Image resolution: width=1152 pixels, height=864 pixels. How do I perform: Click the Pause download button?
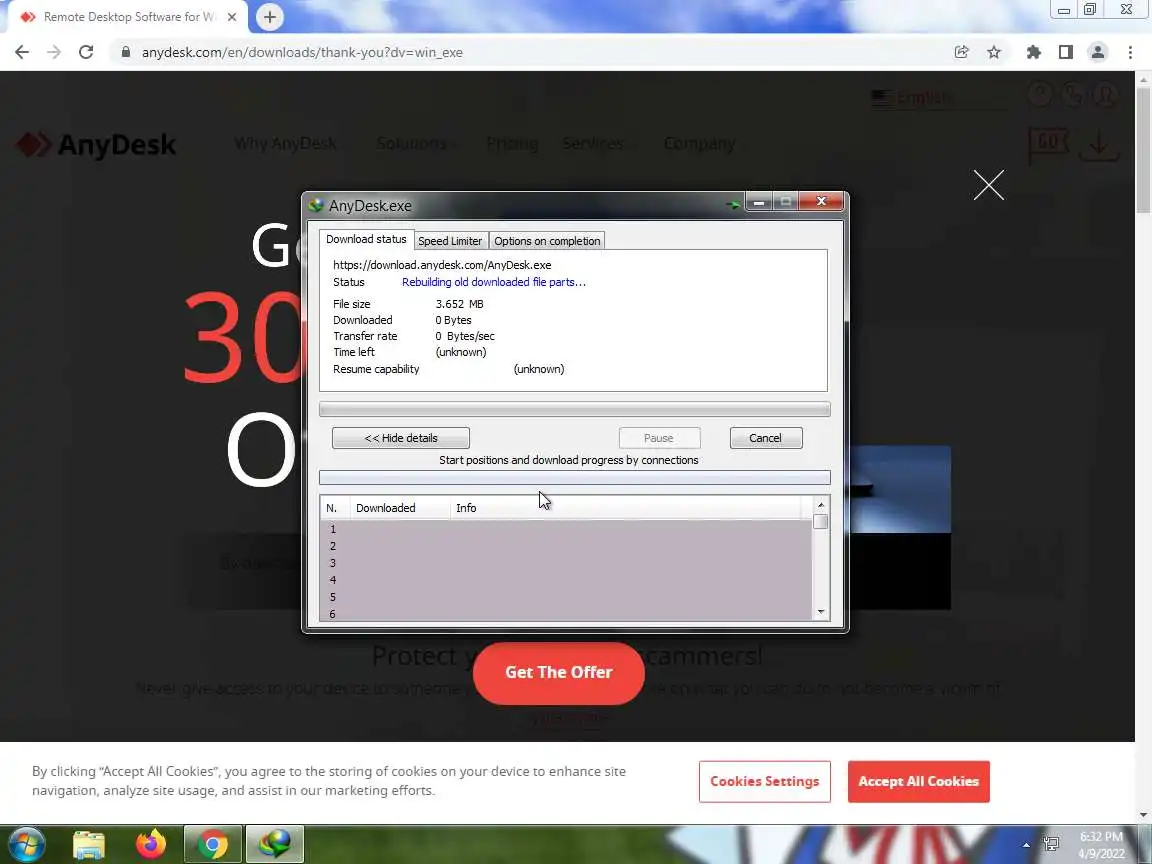[659, 438]
